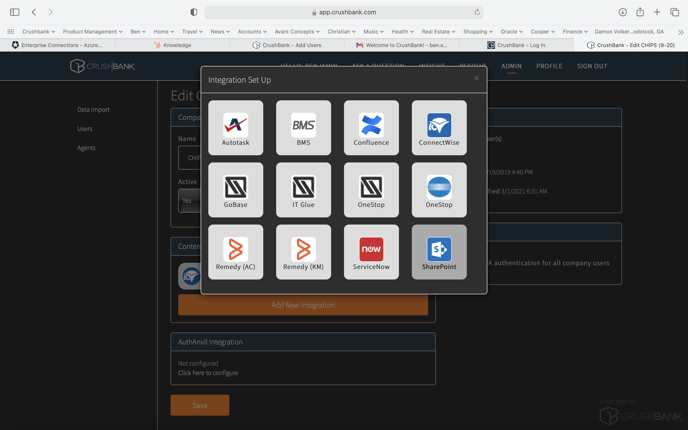Expand the Ben bookmarks folder

(138, 32)
